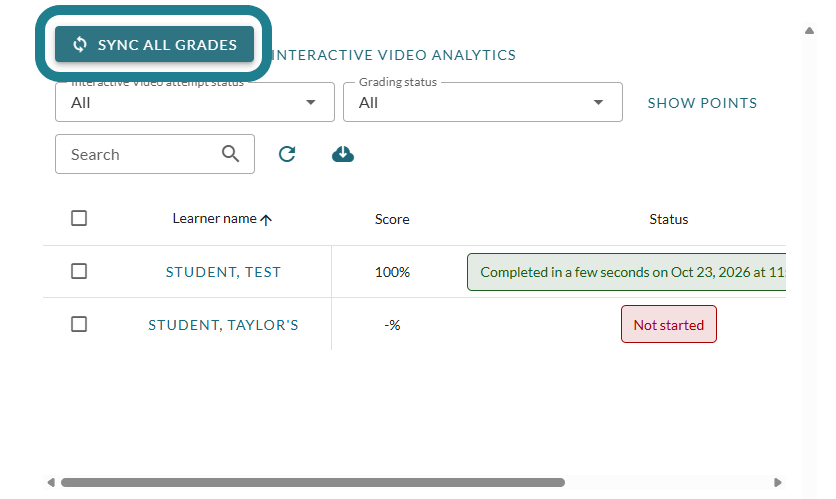Check the box for Student, Test
The image size is (836, 499).
coord(79,271)
